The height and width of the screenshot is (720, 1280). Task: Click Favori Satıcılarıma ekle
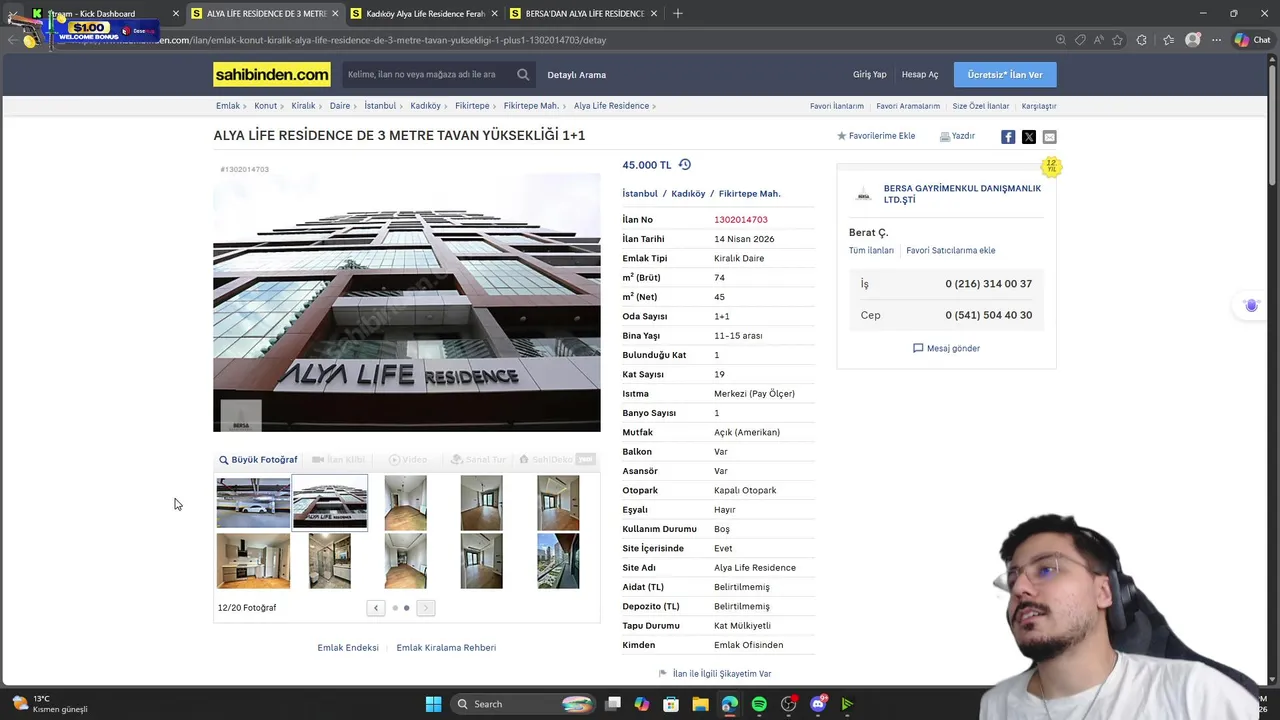tap(951, 251)
